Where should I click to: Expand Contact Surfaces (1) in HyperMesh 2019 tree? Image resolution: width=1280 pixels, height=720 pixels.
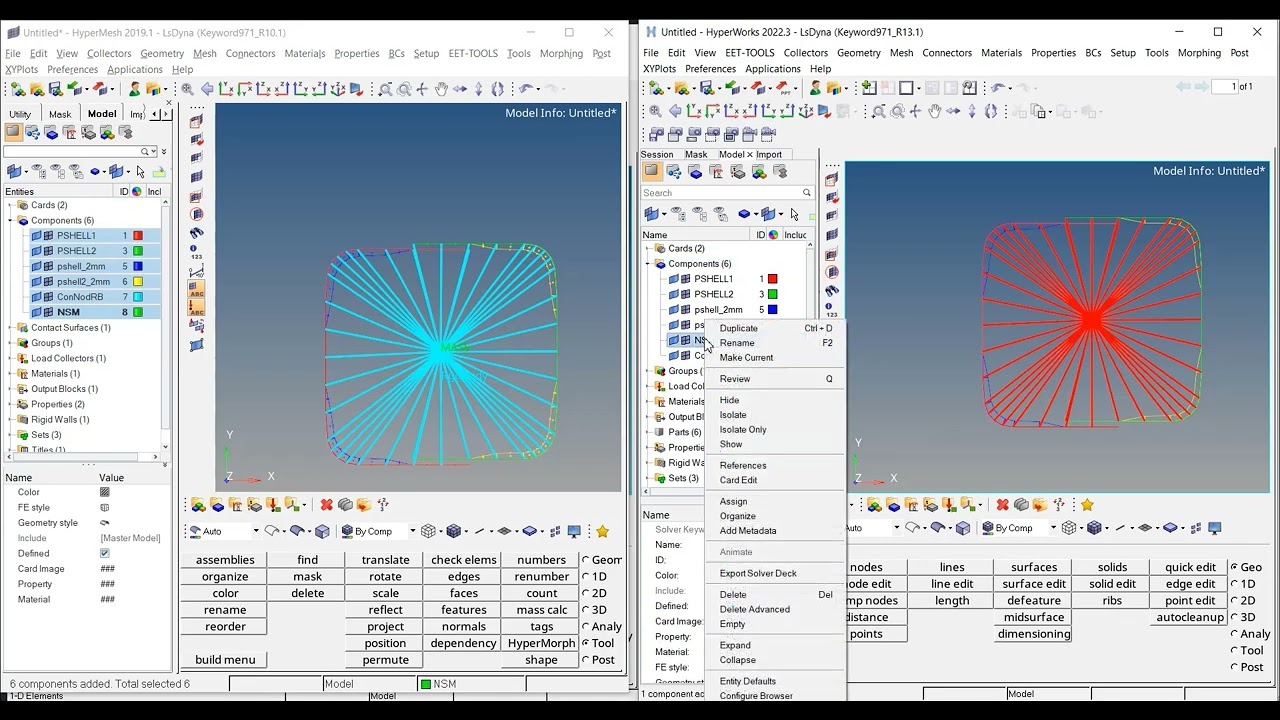coord(10,327)
